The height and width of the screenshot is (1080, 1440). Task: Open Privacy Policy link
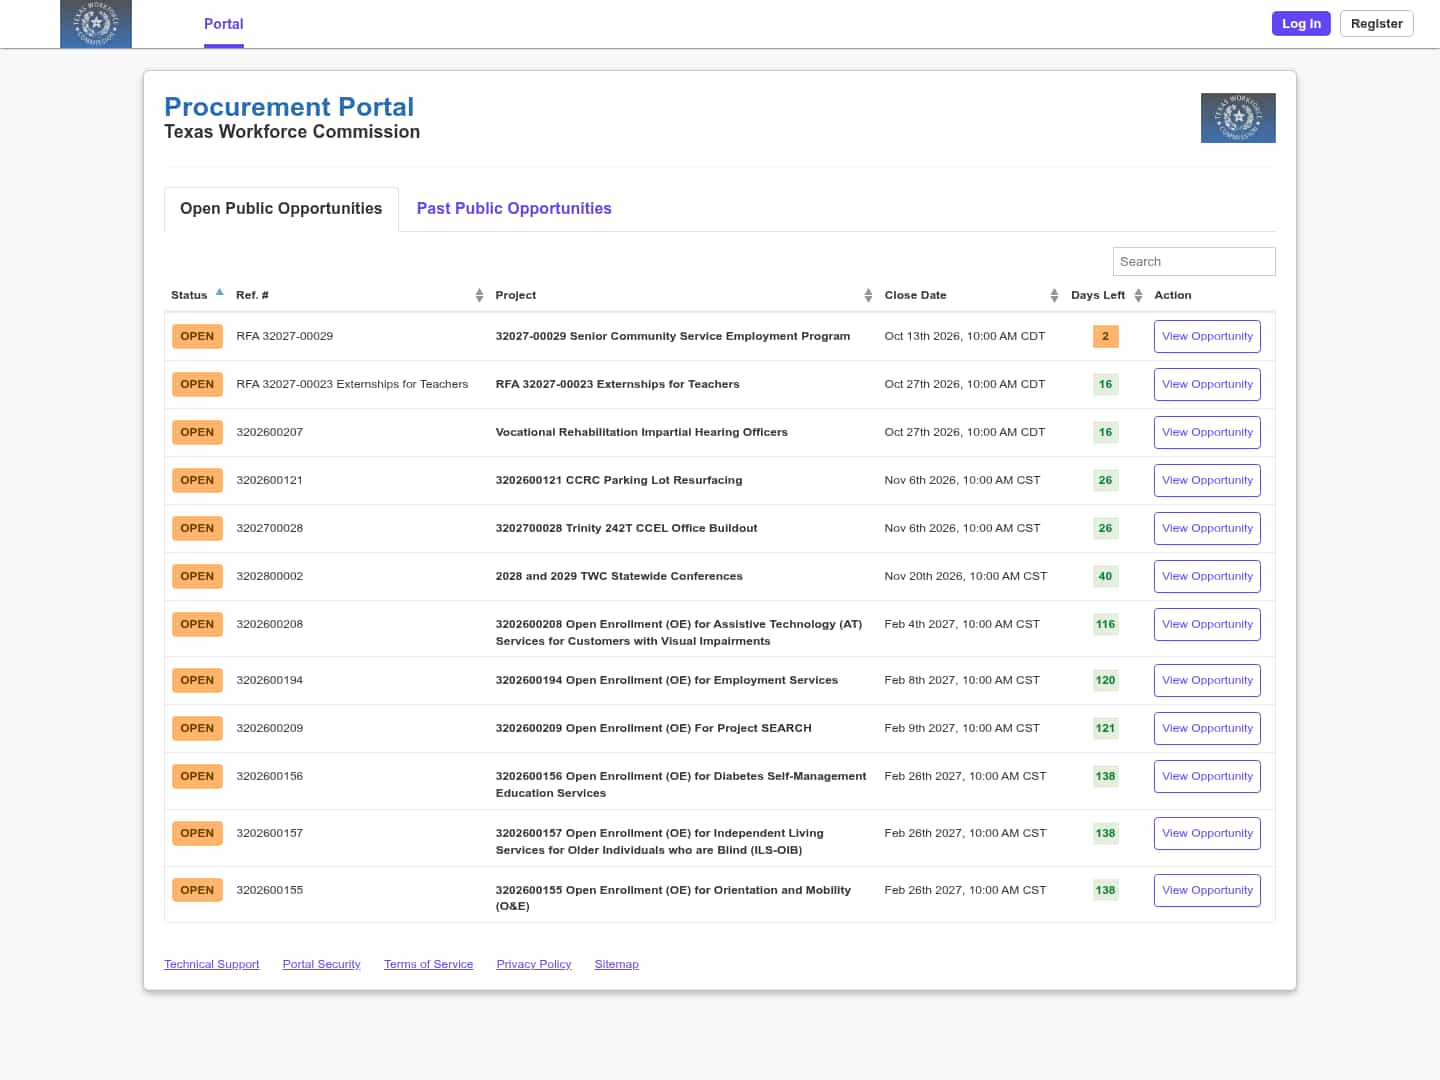(x=534, y=964)
